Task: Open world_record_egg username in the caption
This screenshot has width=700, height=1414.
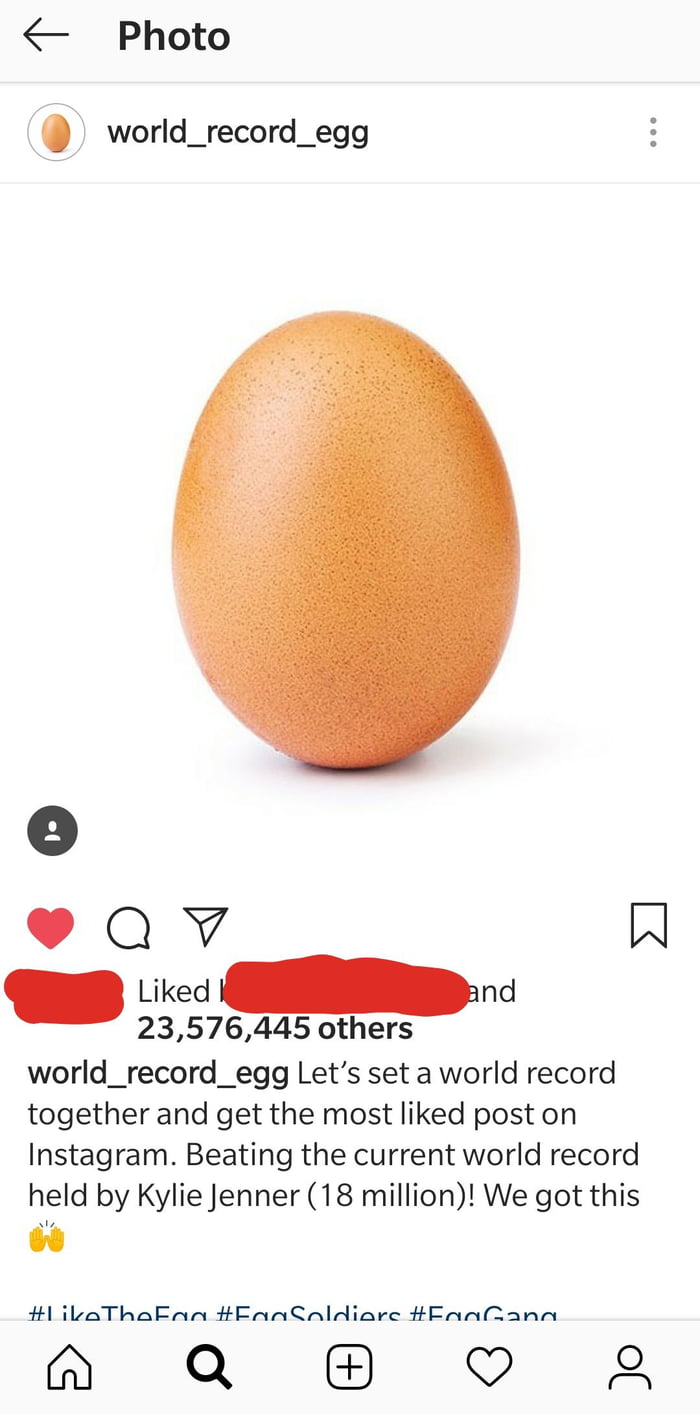Action: [158, 1073]
